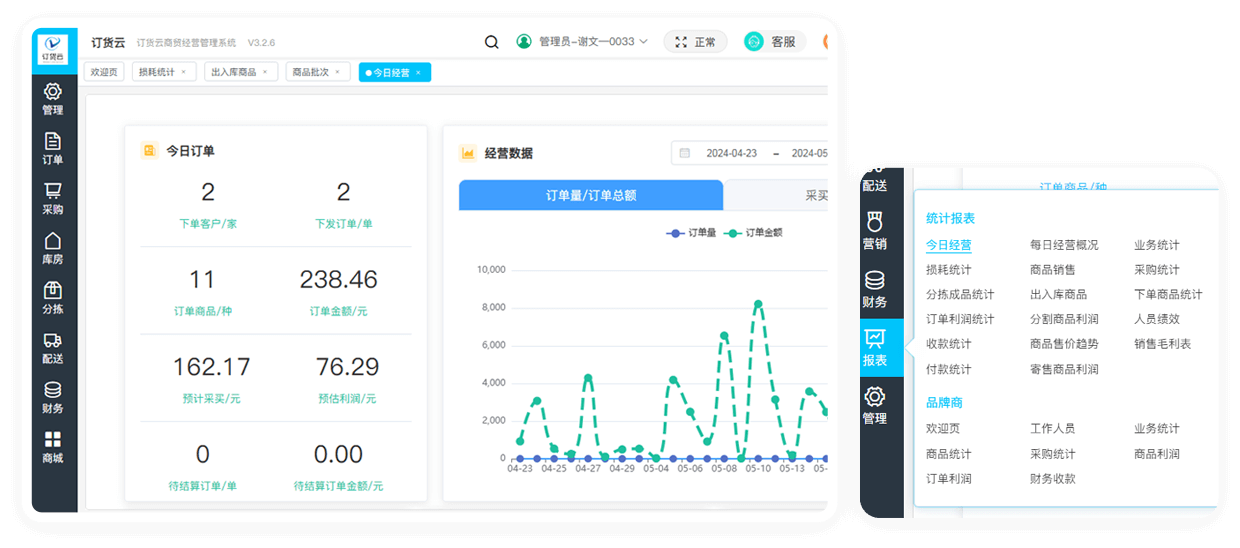1240x548 pixels.
Task: Open the start date picker showing 2024-04-23
Action: pos(730,153)
